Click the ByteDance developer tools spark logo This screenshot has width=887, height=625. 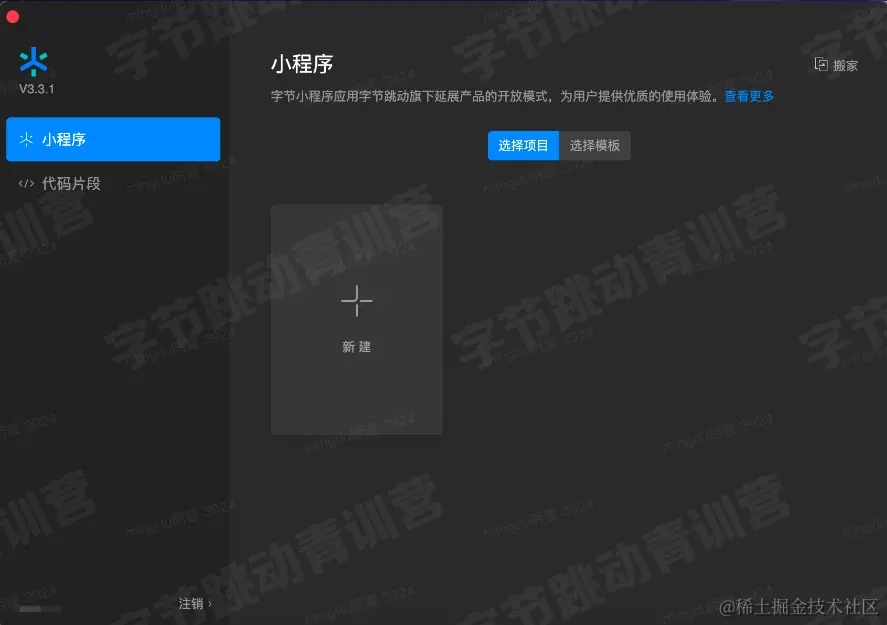pyautogui.click(x=33, y=62)
